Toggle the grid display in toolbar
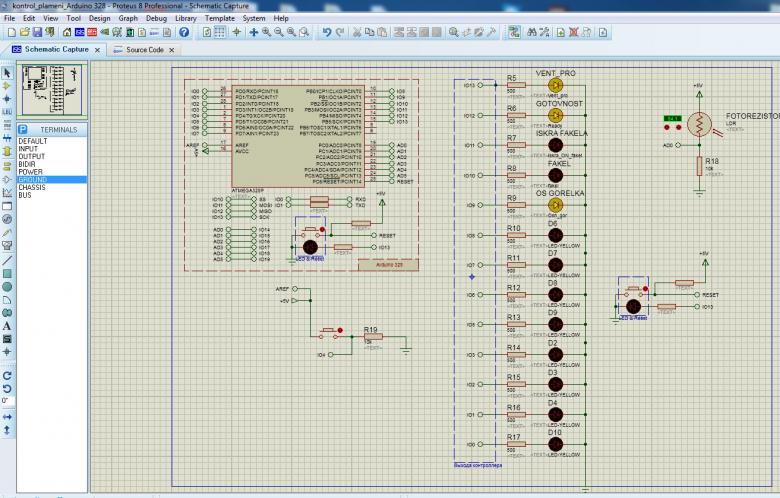 pyautogui.click(x=219, y=32)
